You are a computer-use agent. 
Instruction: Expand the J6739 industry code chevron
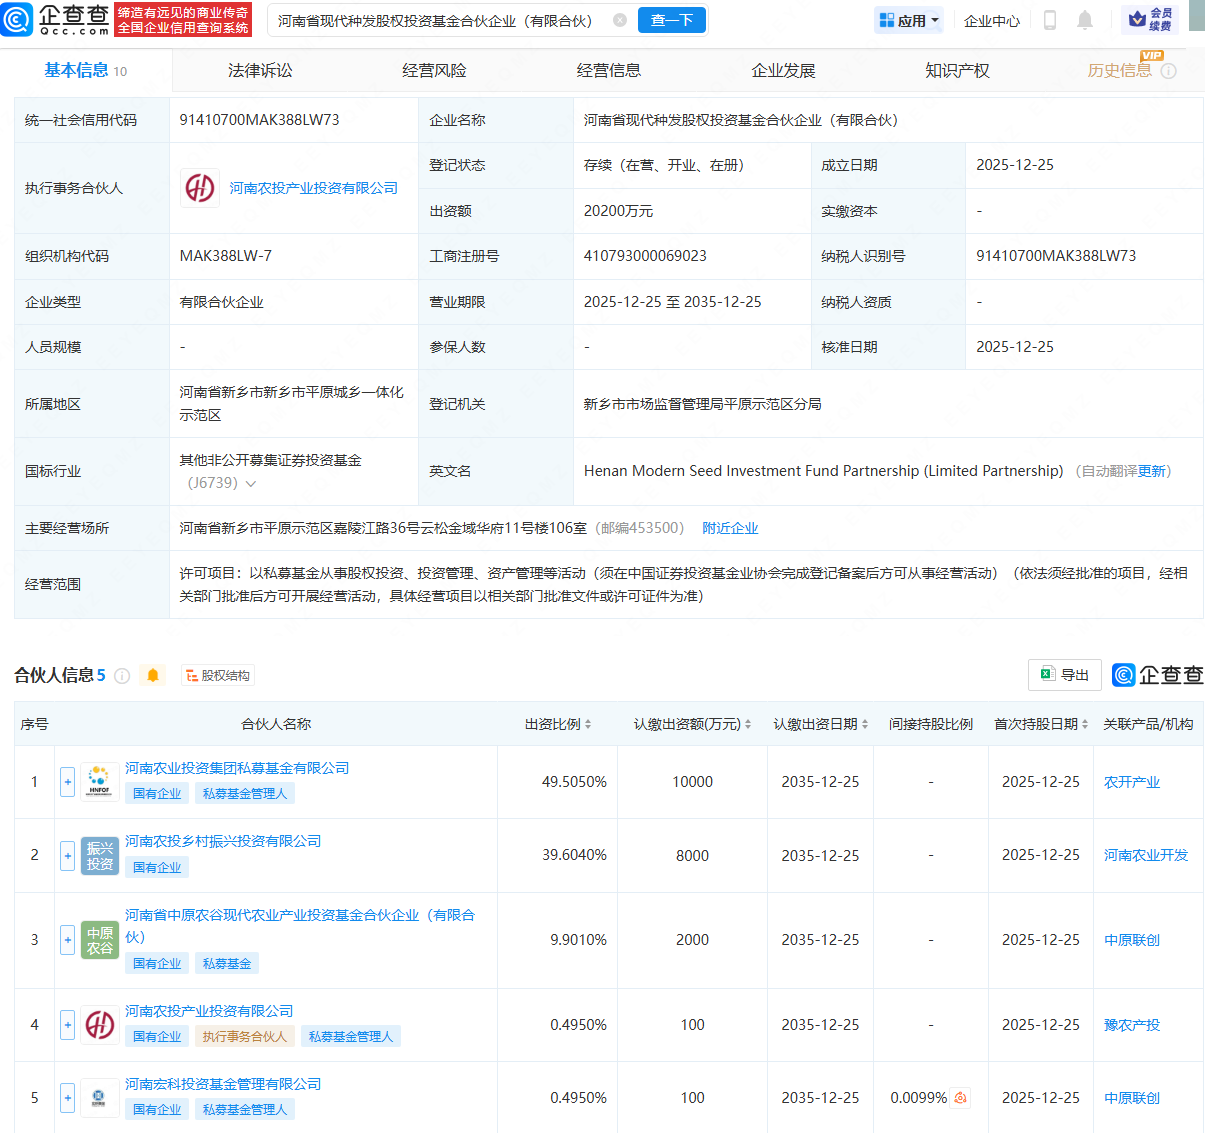coord(251,484)
